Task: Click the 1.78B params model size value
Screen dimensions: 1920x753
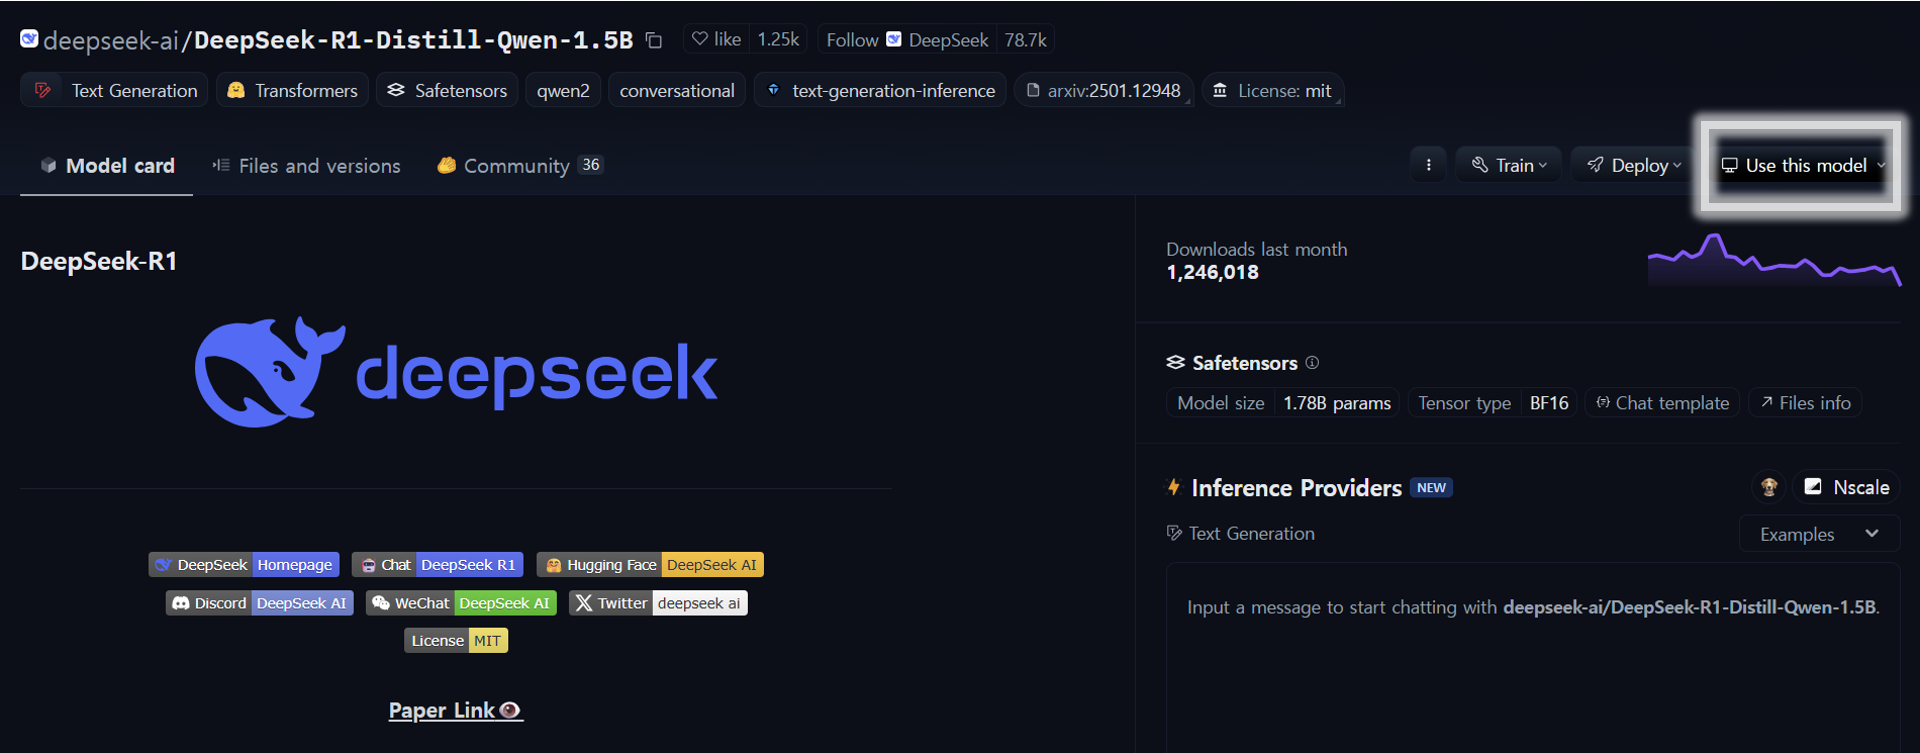Action: coord(1337,402)
